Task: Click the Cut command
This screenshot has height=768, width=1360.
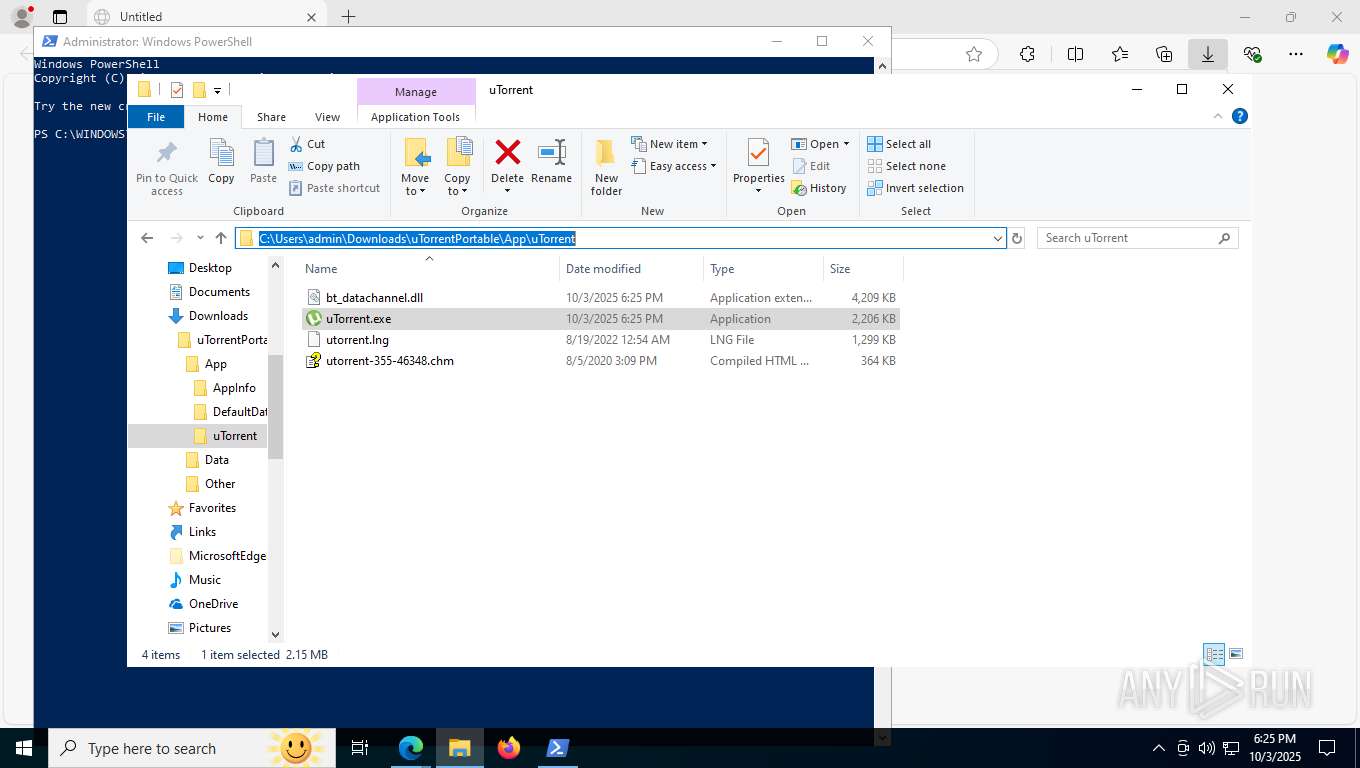Action: (307, 144)
